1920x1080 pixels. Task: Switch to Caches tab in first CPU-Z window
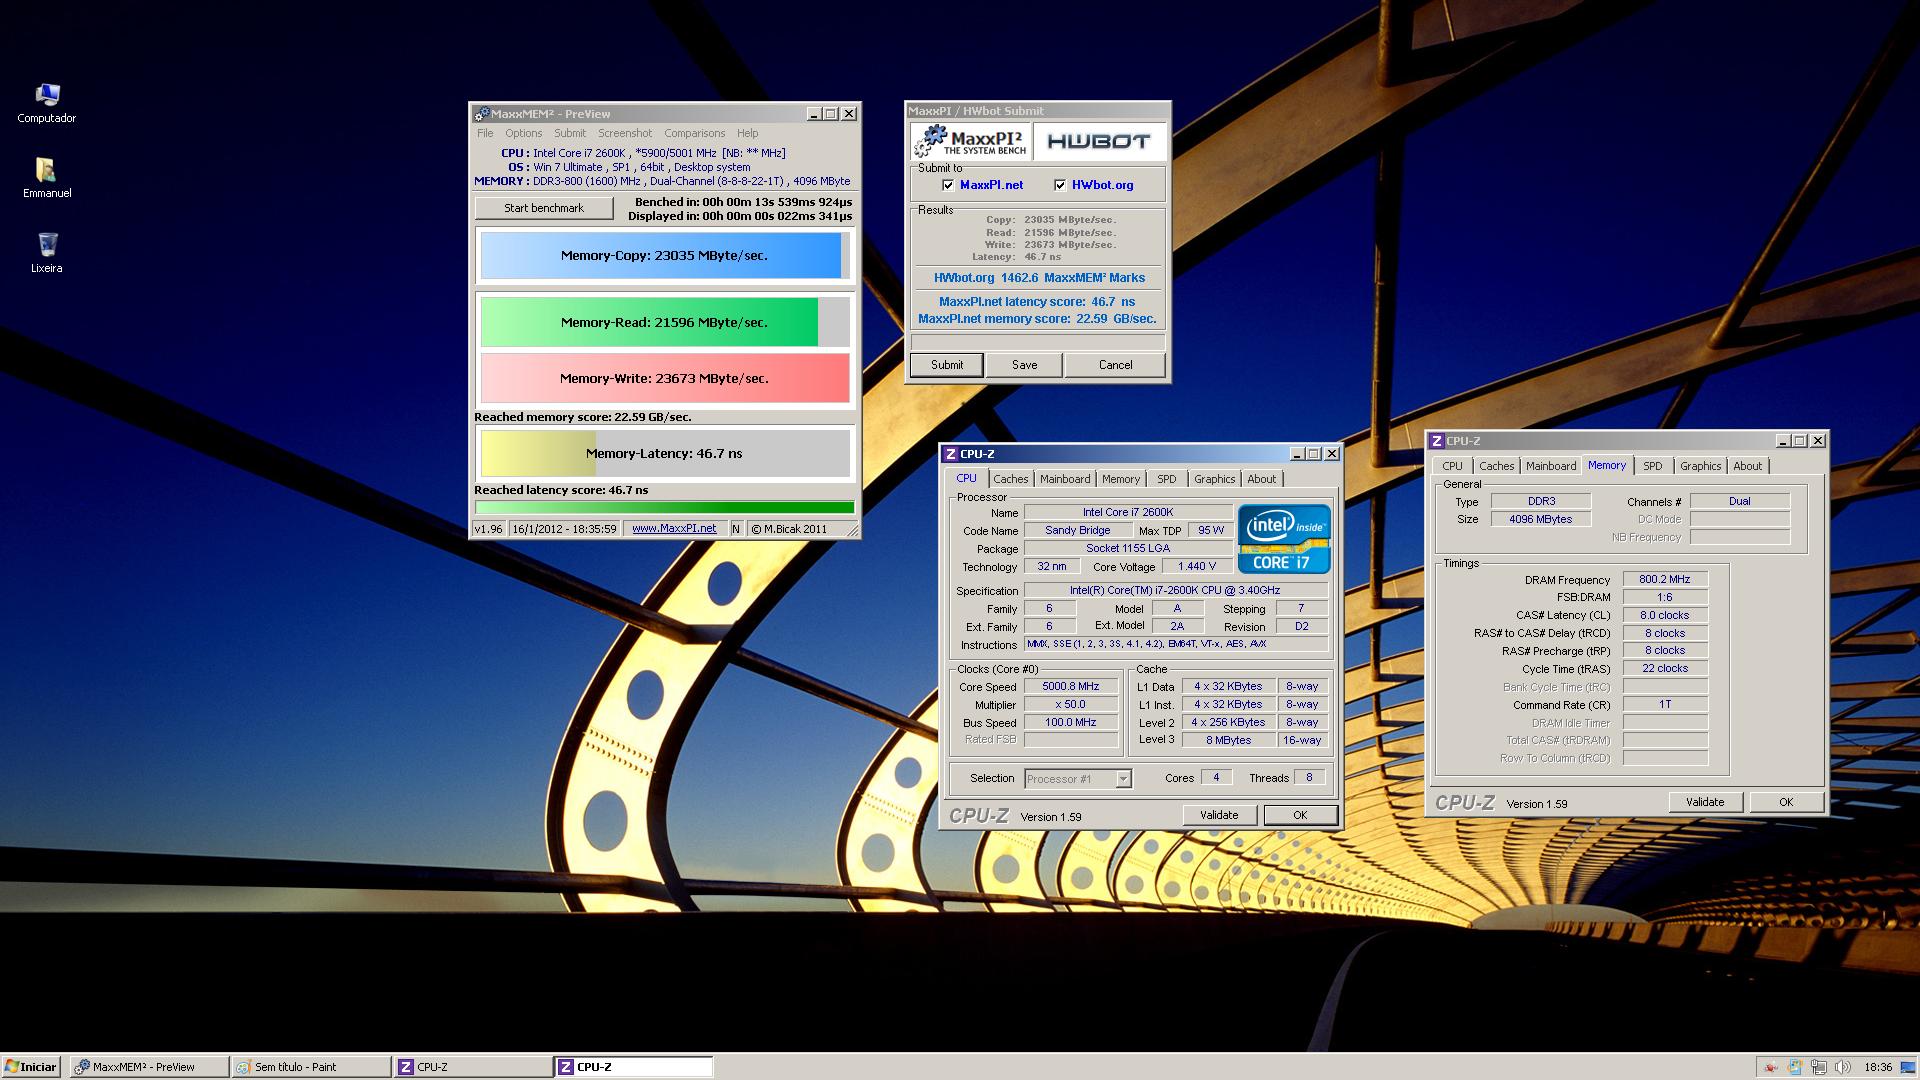[x=1011, y=479]
